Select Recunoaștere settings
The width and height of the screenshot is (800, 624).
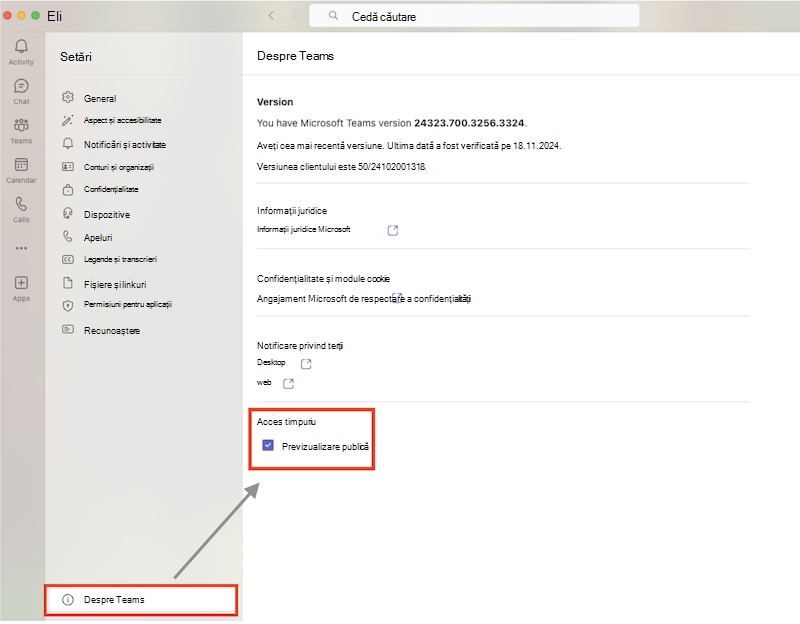click(x=112, y=331)
